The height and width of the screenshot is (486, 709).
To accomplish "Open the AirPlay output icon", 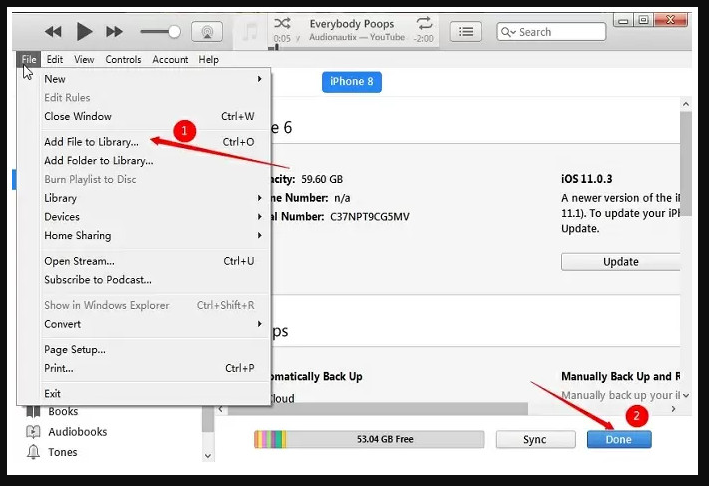I will pyautogui.click(x=206, y=32).
